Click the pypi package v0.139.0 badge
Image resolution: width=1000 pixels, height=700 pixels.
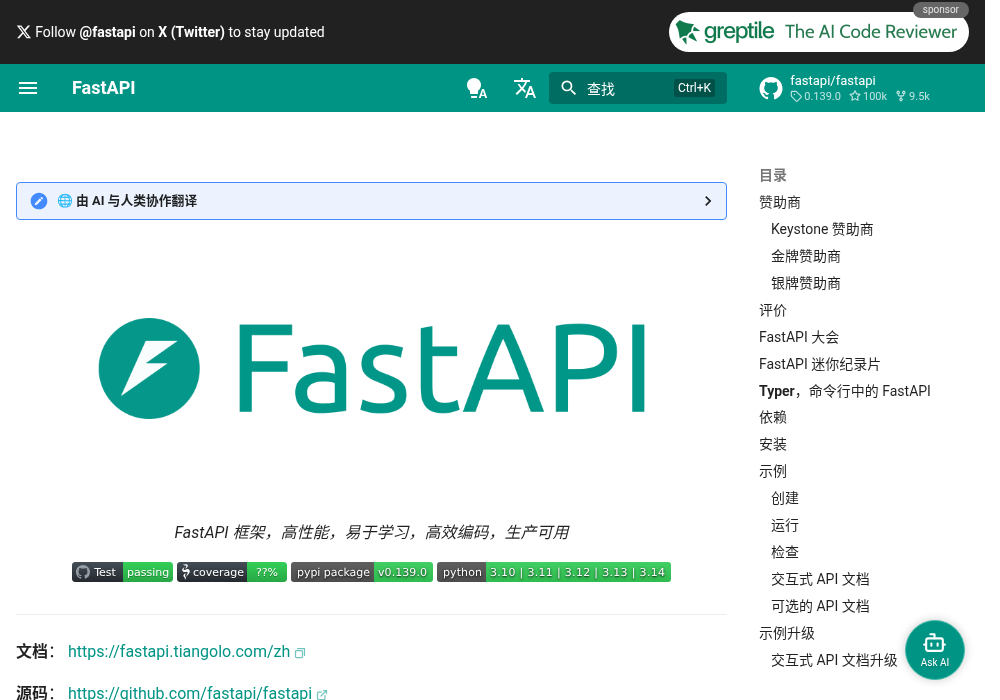pyautogui.click(x=362, y=572)
